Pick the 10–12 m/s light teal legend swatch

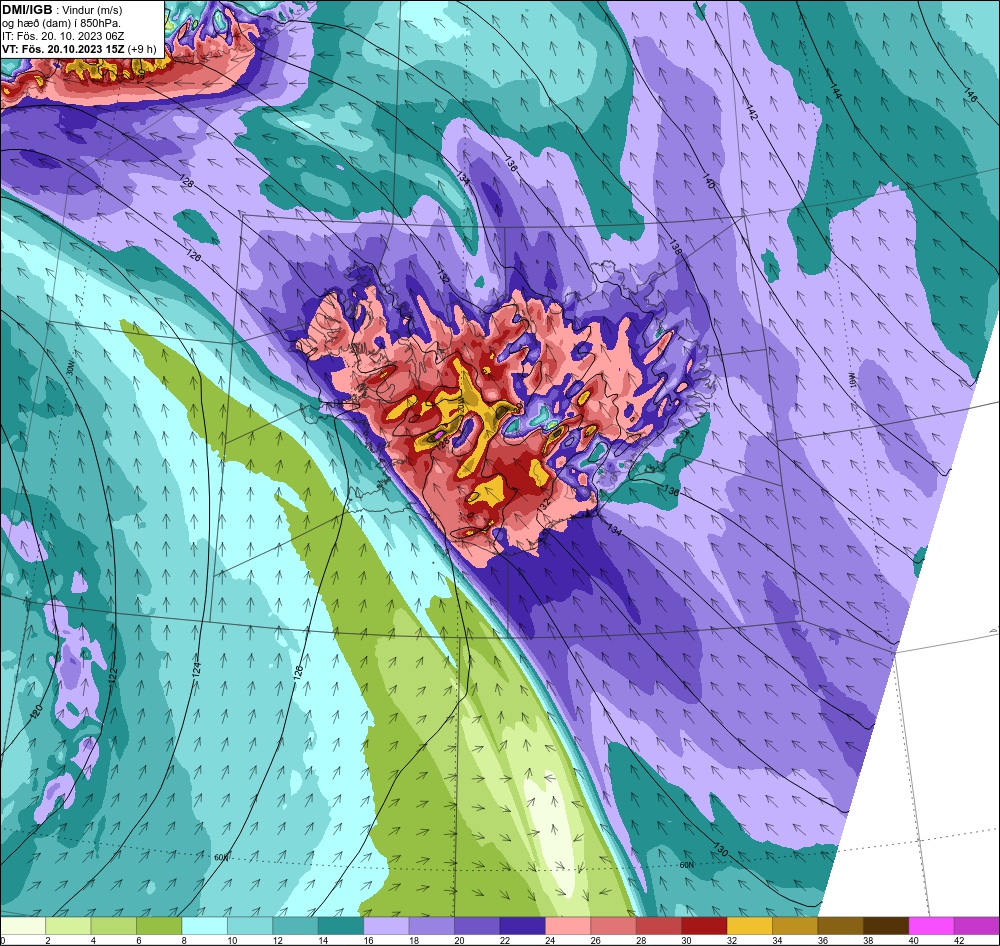coord(250,926)
